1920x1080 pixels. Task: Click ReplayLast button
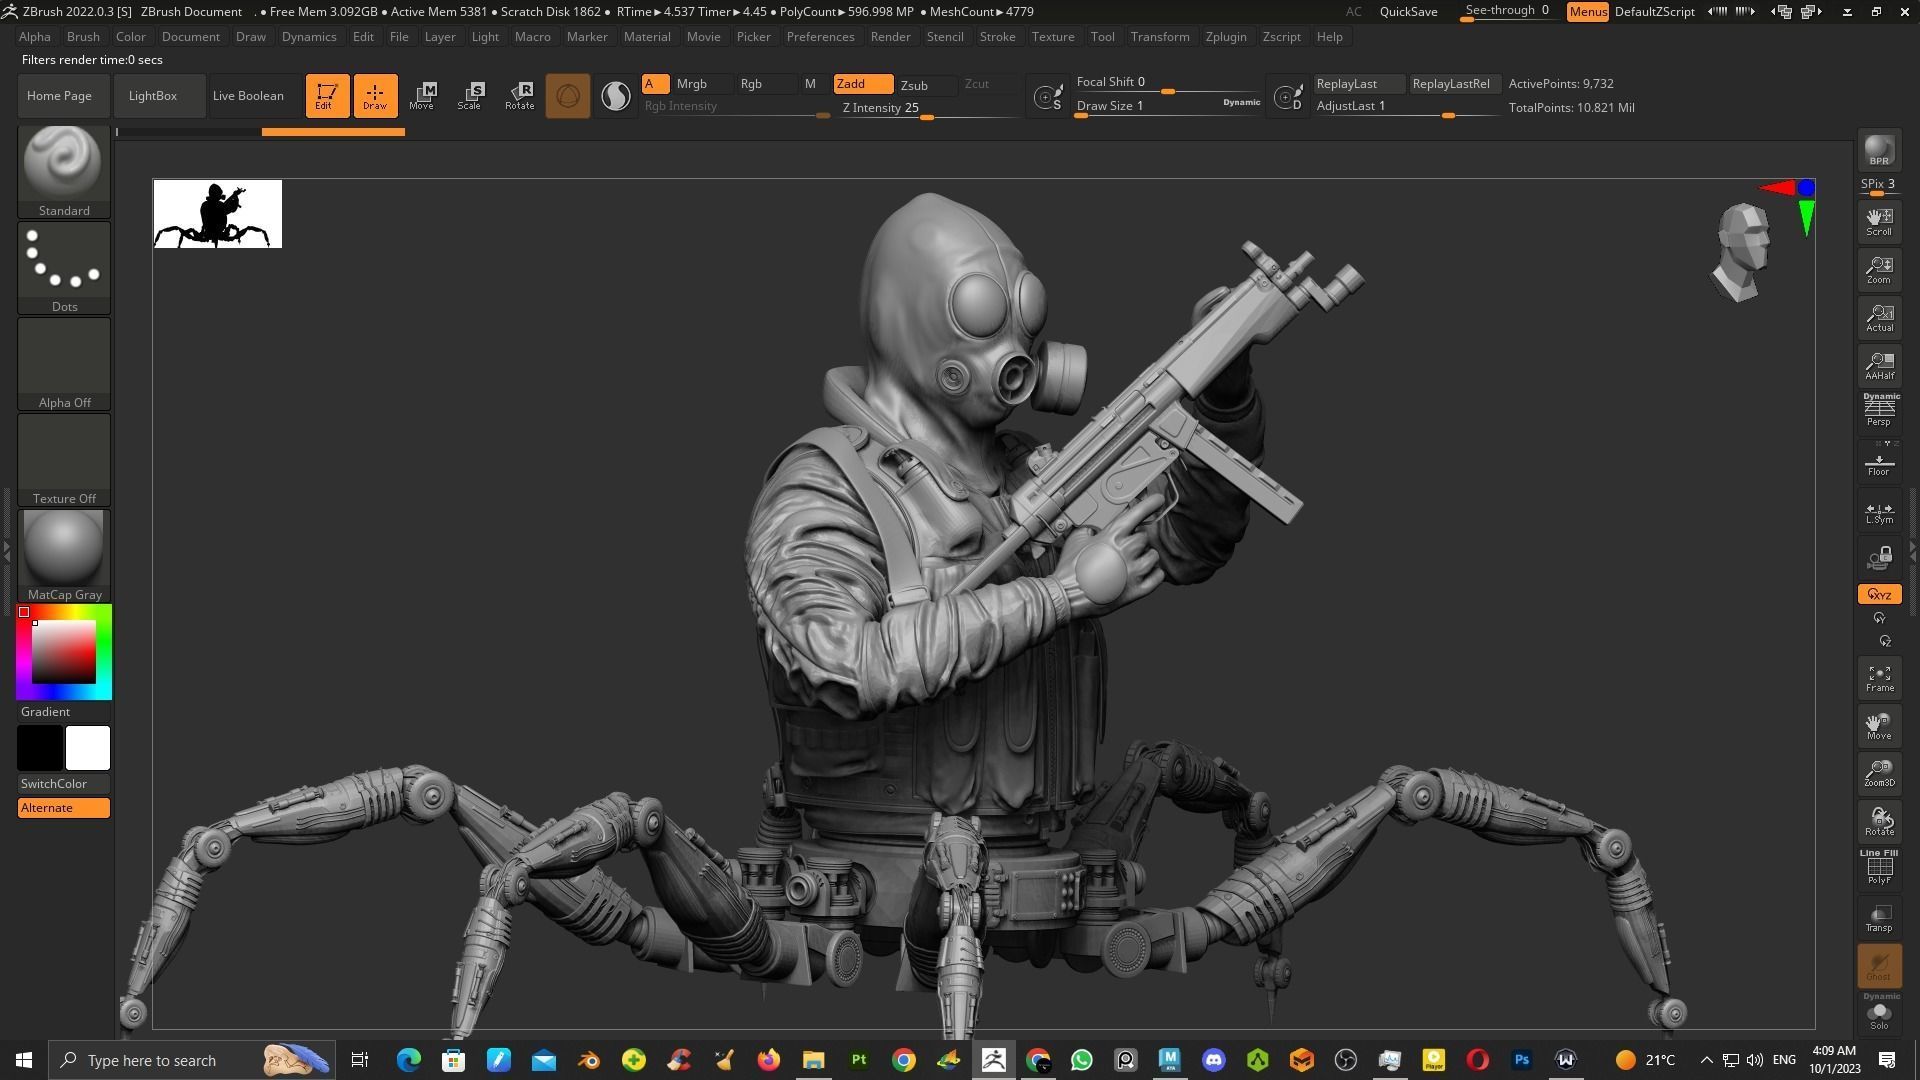tap(1358, 84)
